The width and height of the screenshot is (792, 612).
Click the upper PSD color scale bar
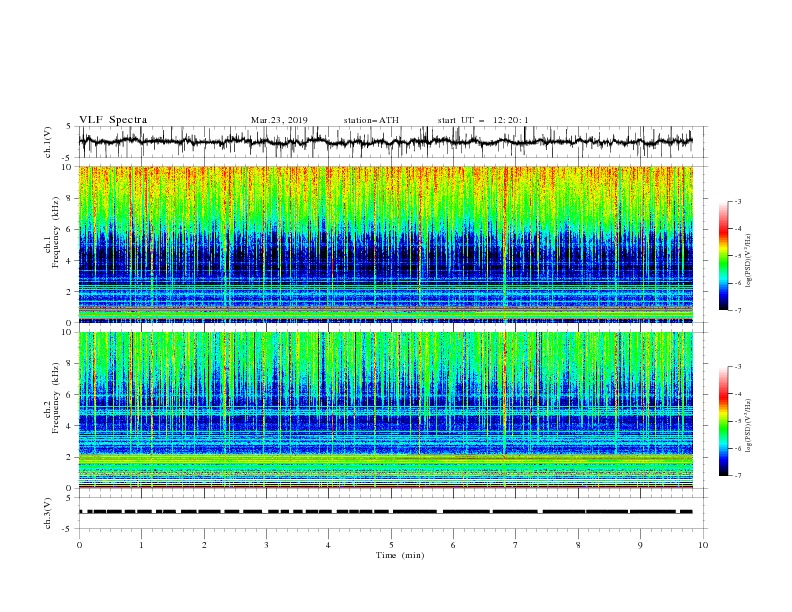tap(723, 255)
